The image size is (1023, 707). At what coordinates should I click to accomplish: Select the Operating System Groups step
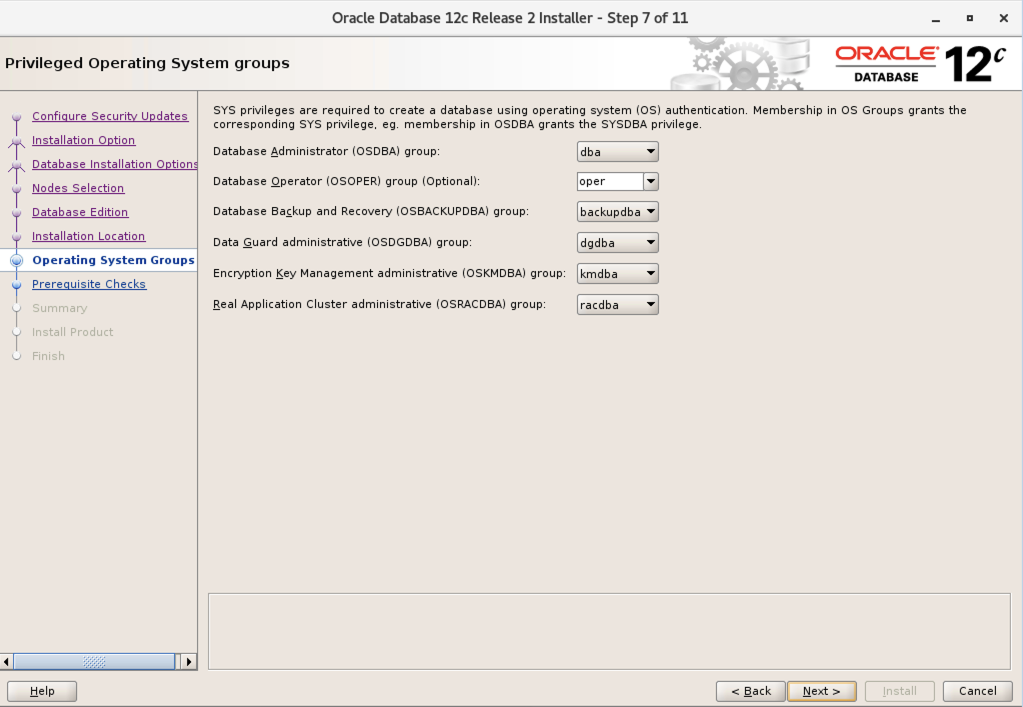coord(113,260)
